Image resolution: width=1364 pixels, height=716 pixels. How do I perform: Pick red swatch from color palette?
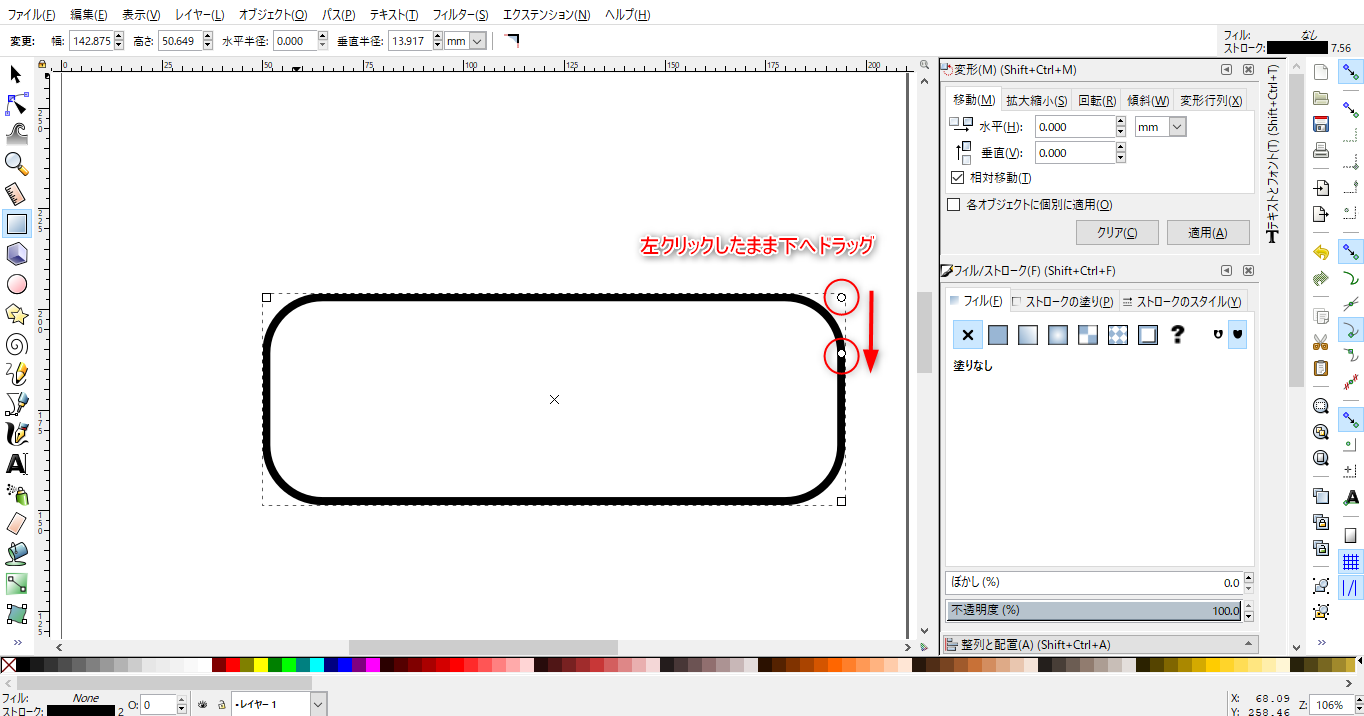pyautogui.click(x=233, y=664)
